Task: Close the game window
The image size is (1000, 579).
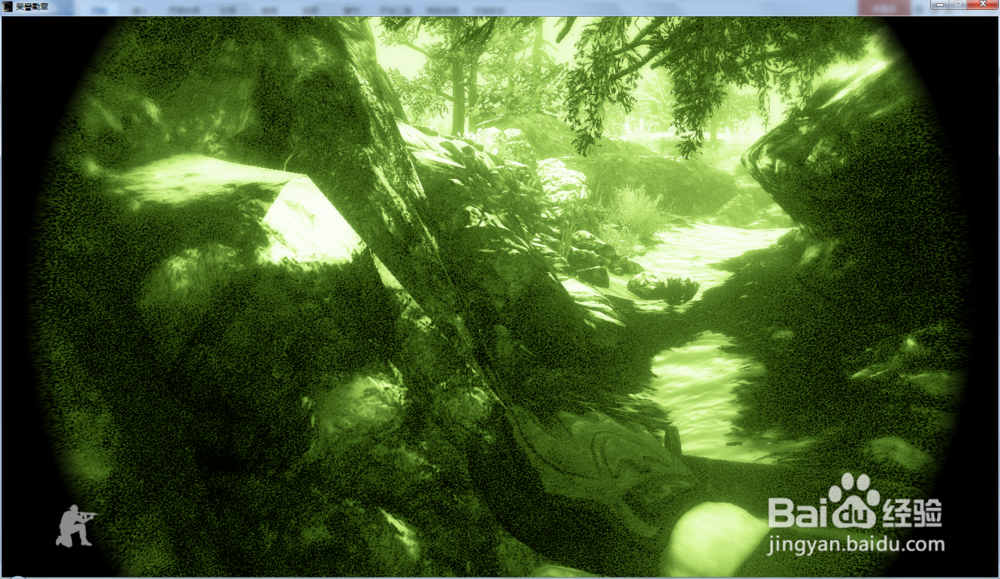Action: click(x=983, y=4)
